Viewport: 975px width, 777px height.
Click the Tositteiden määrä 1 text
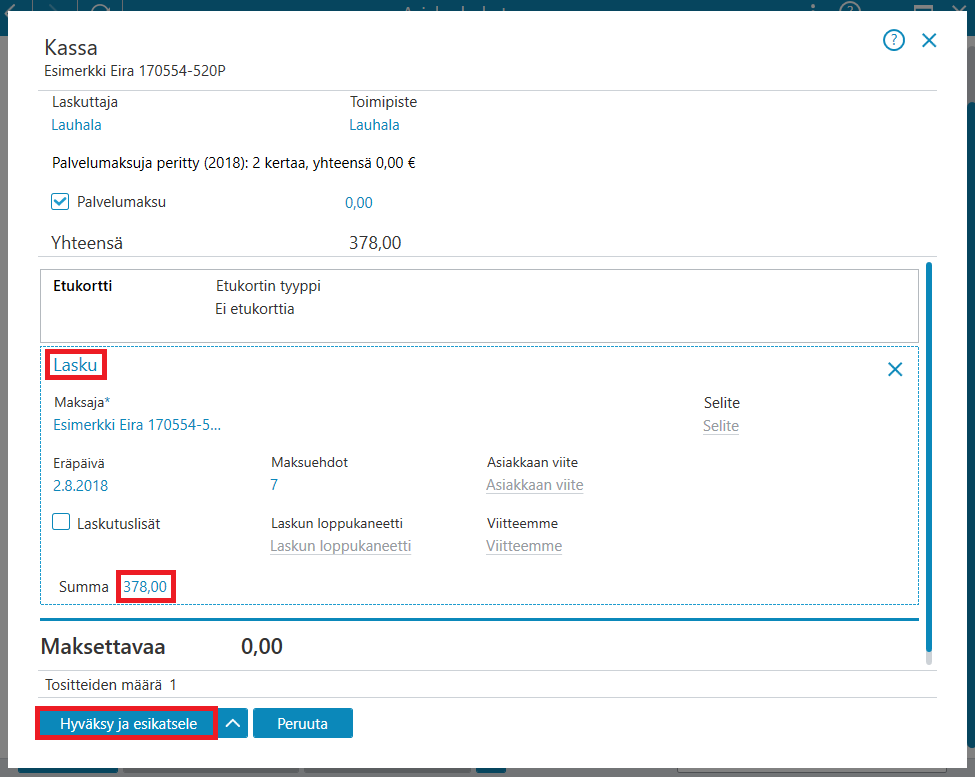click(111, 685)
